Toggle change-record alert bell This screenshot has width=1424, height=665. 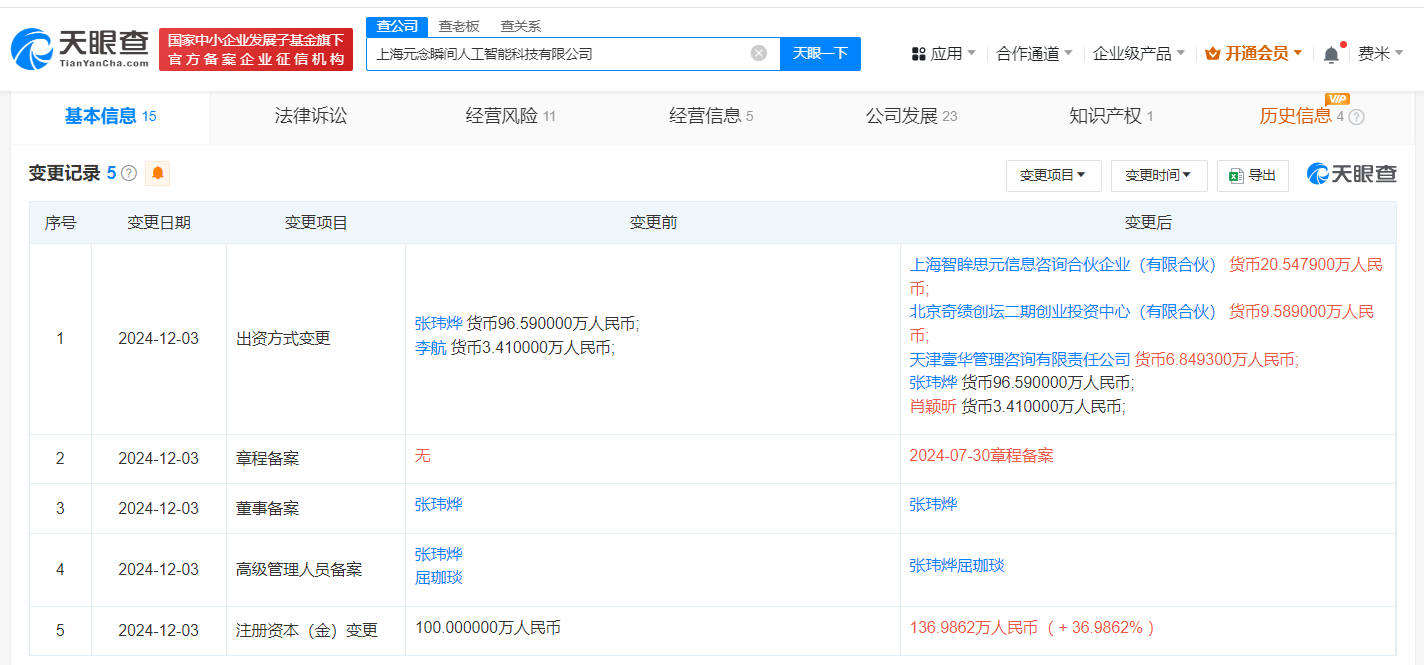157,173
